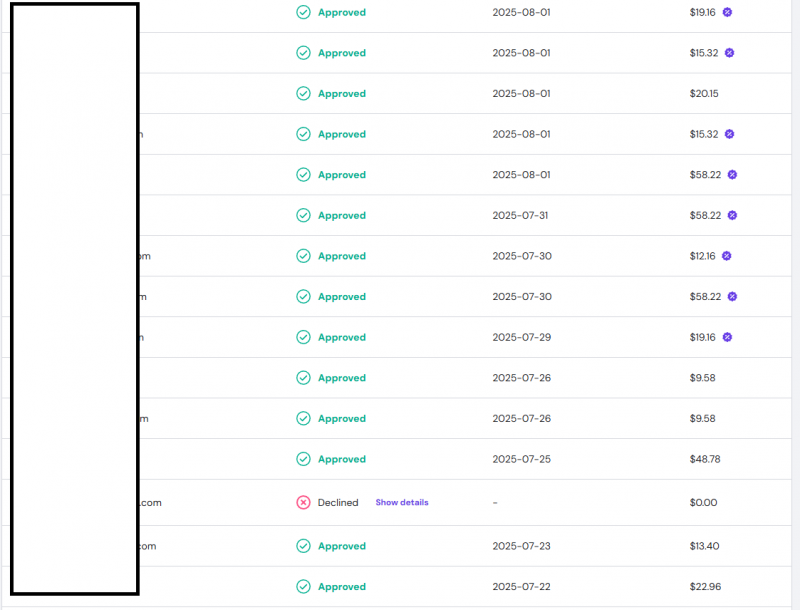Click the date 2025-07-31

coord(521,215)
